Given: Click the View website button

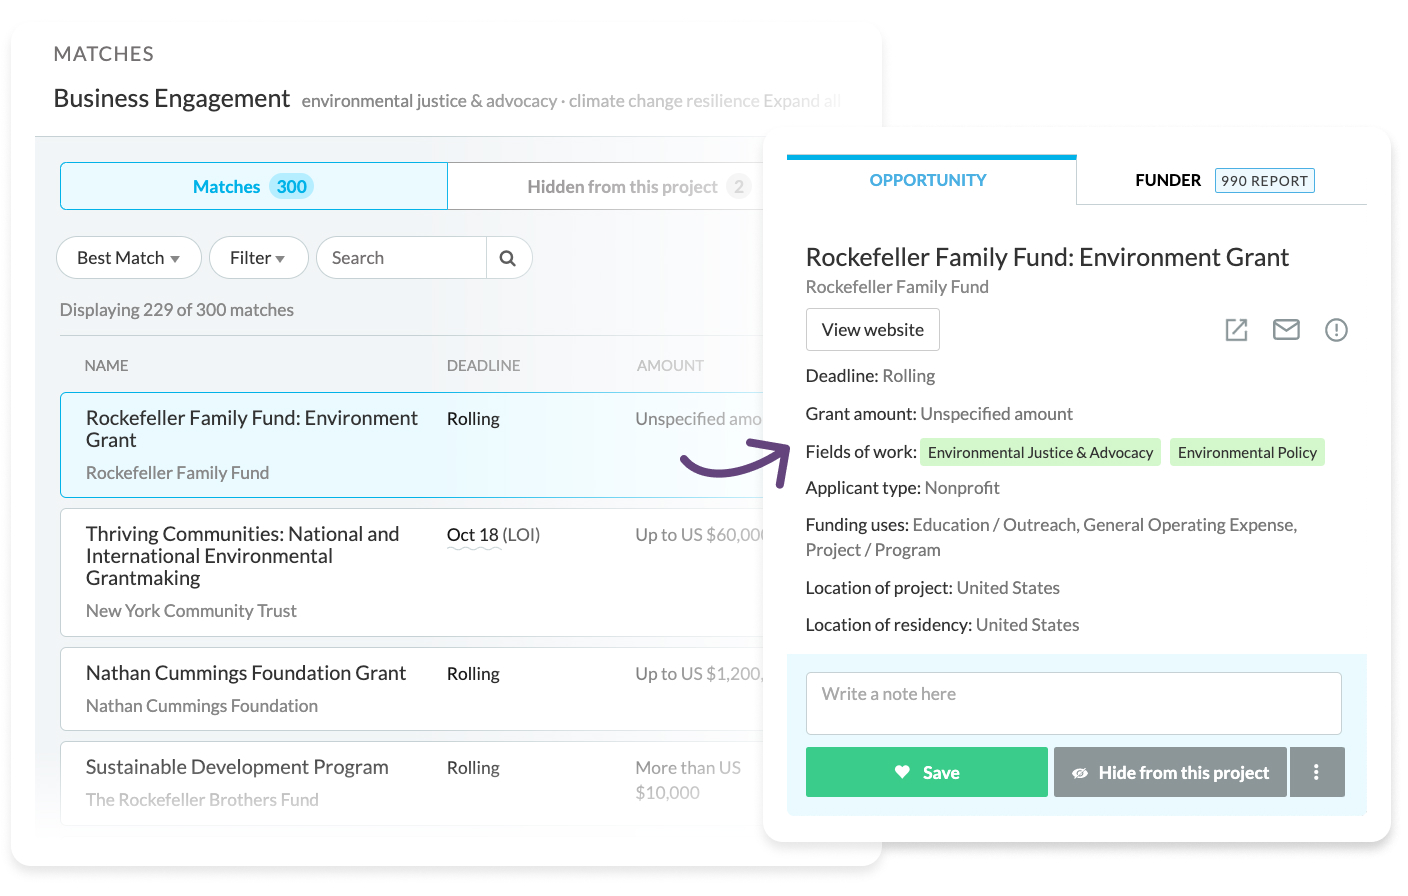Looking at the screenshot, I should pos(872,329).
